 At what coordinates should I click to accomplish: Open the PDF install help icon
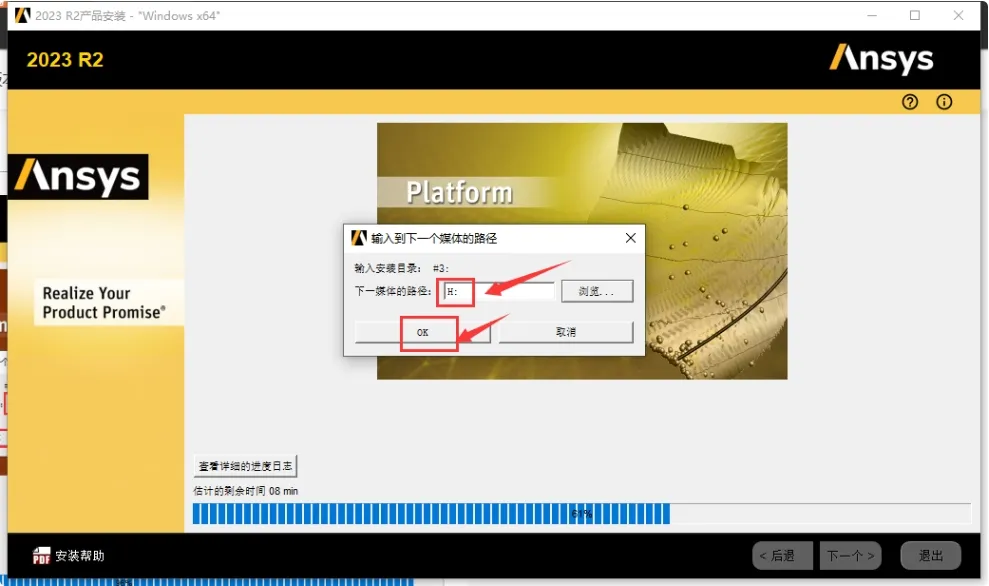pos(41,555)
